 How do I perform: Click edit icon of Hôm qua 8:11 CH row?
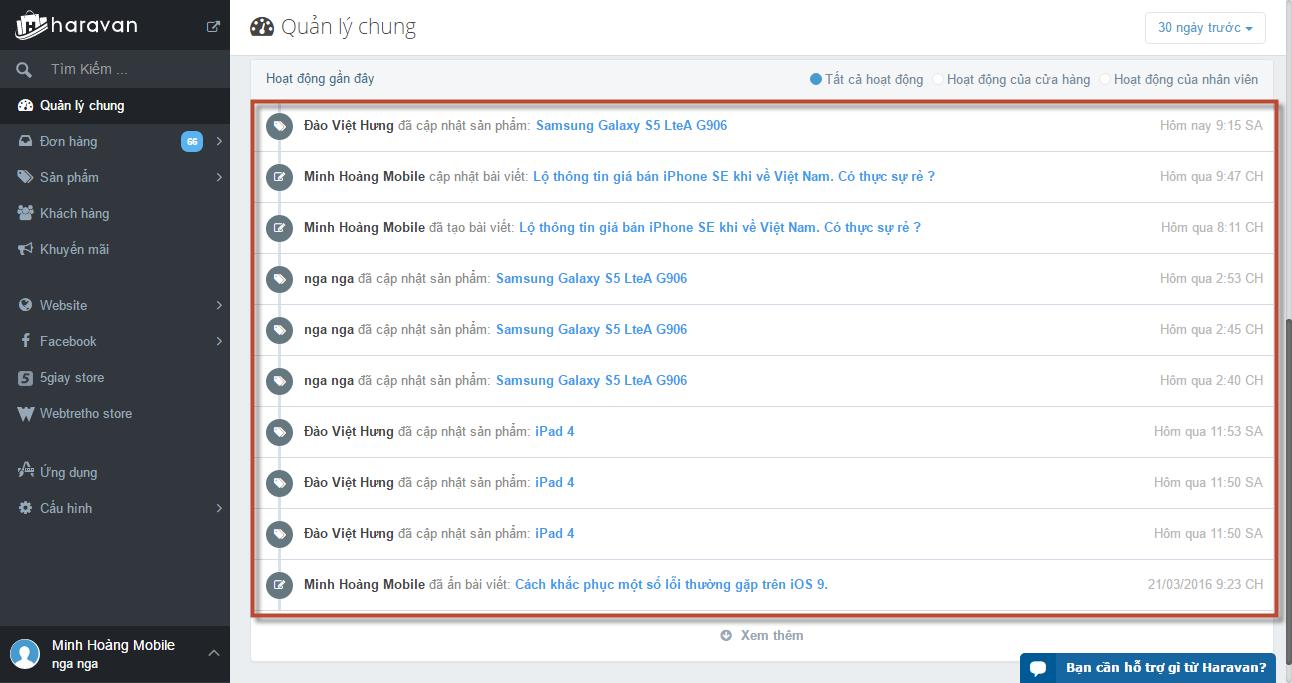click(x=280, y=228)
